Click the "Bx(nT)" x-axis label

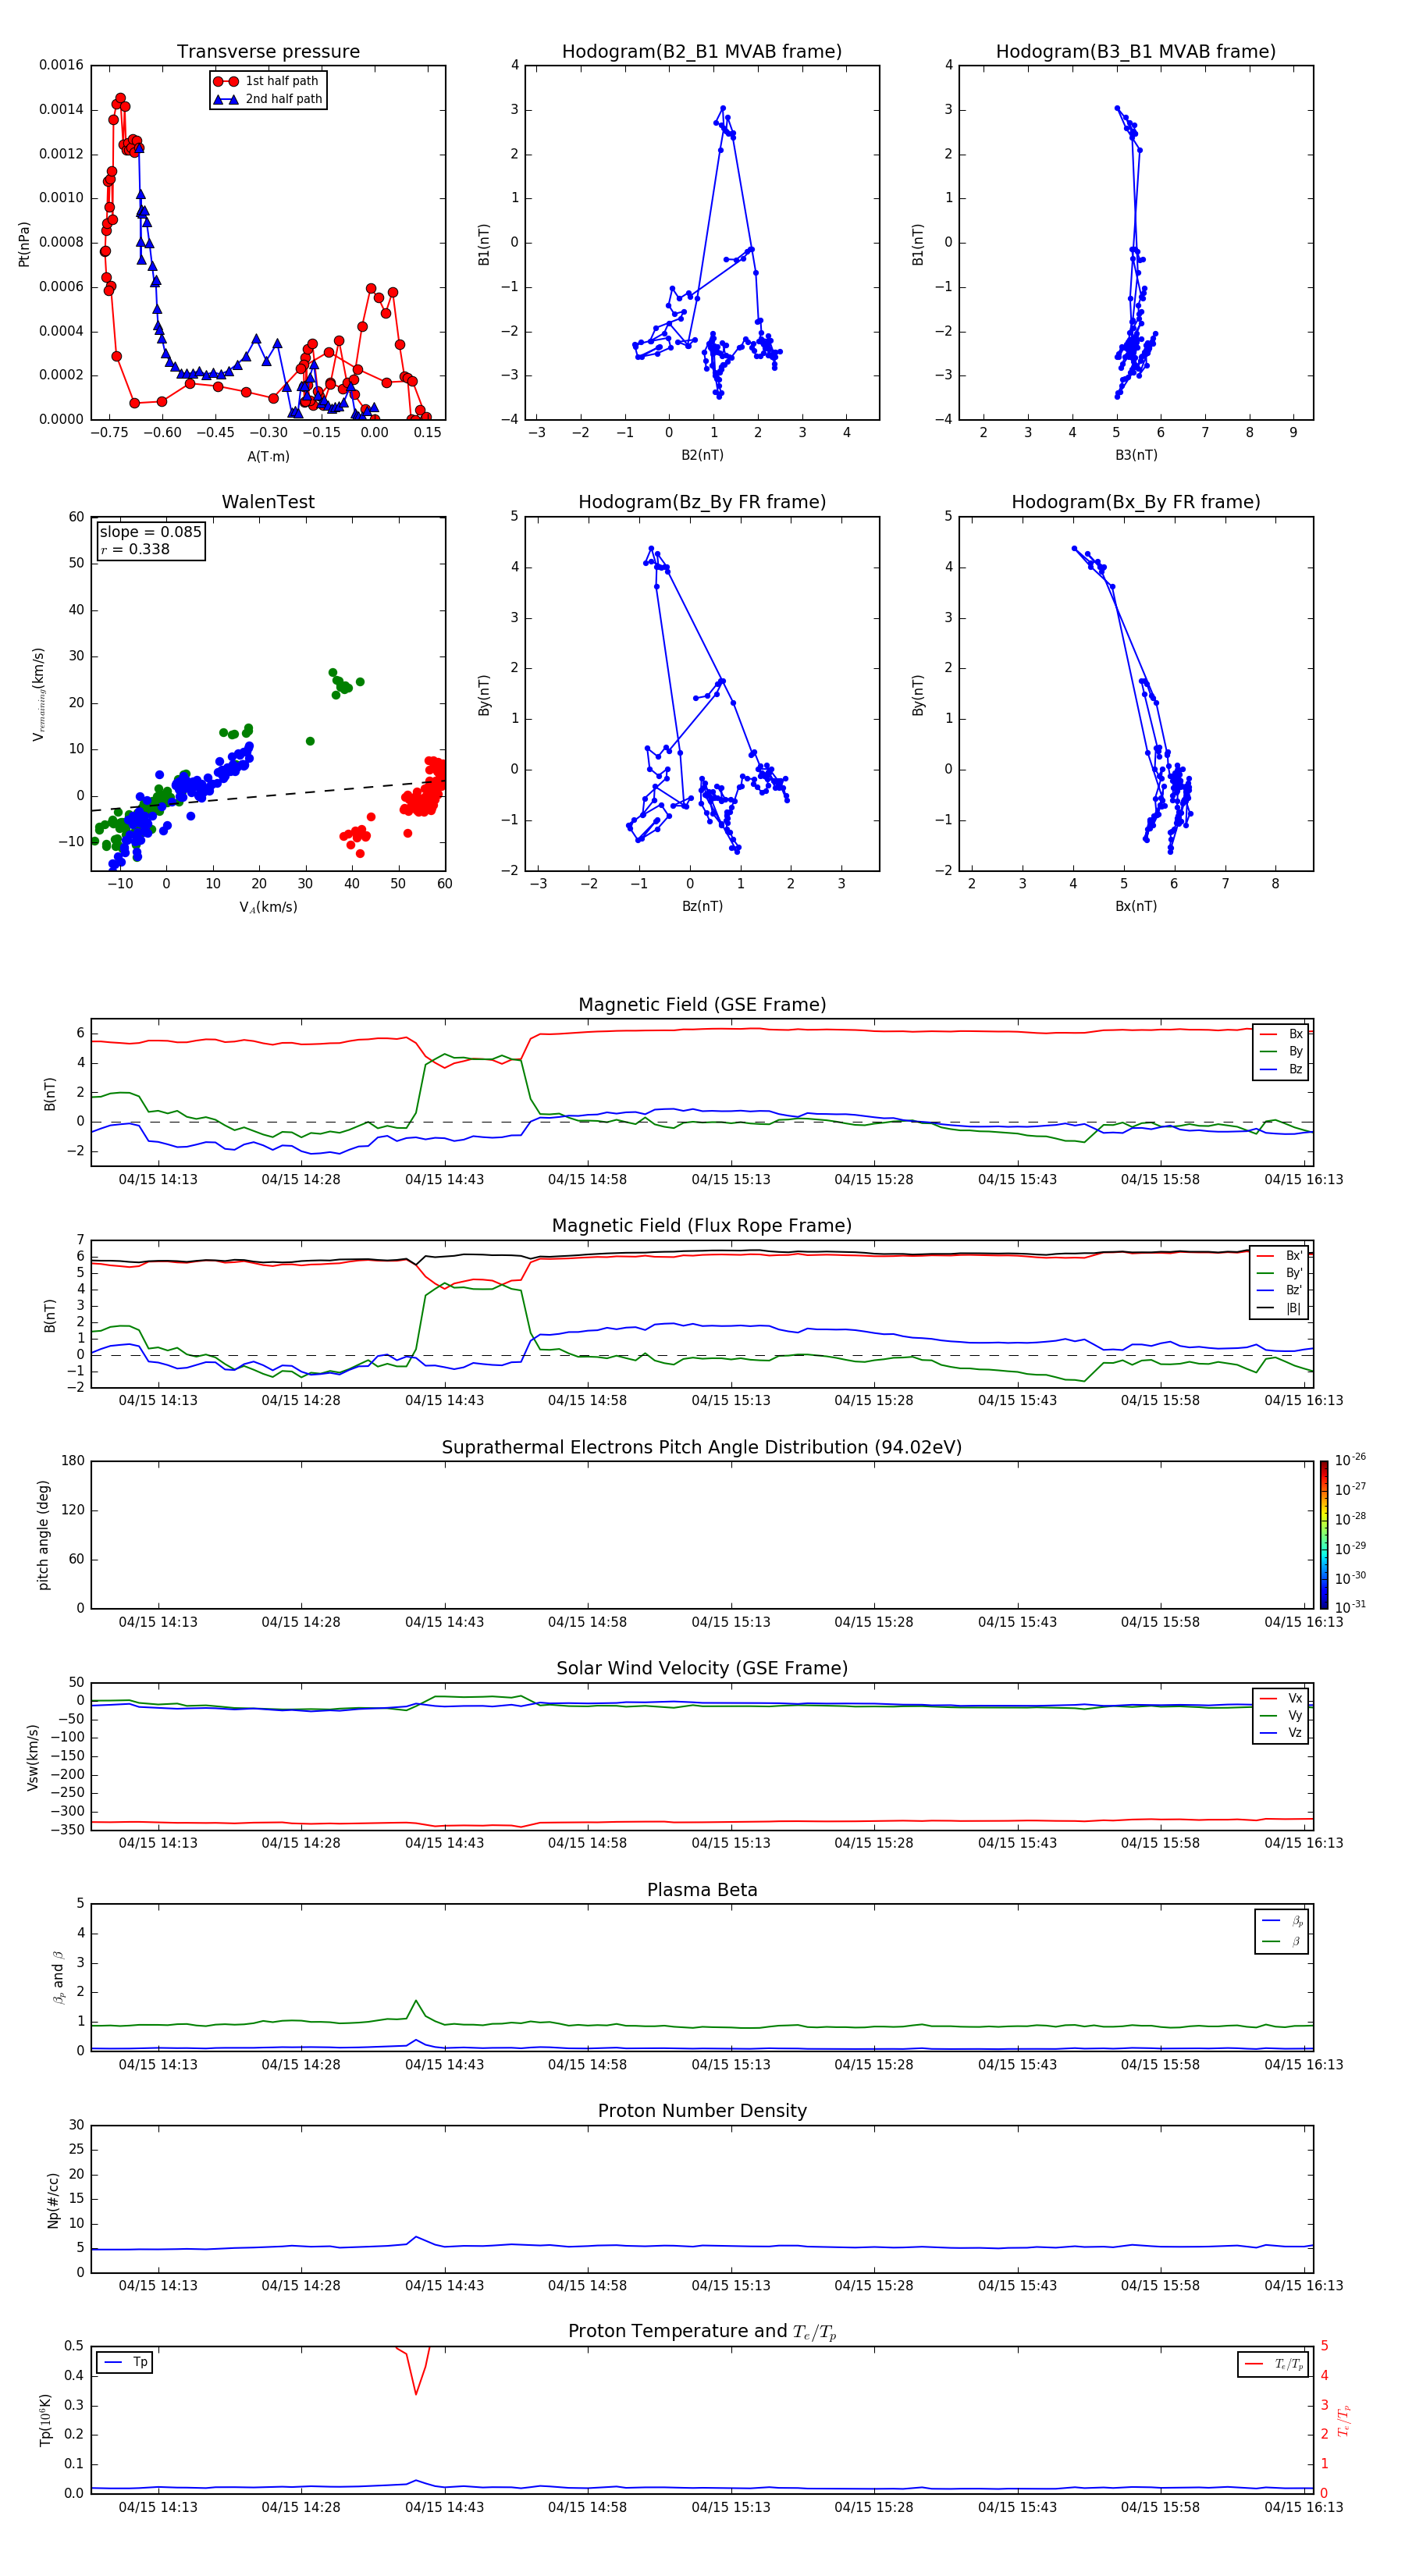pos(1136,906)
